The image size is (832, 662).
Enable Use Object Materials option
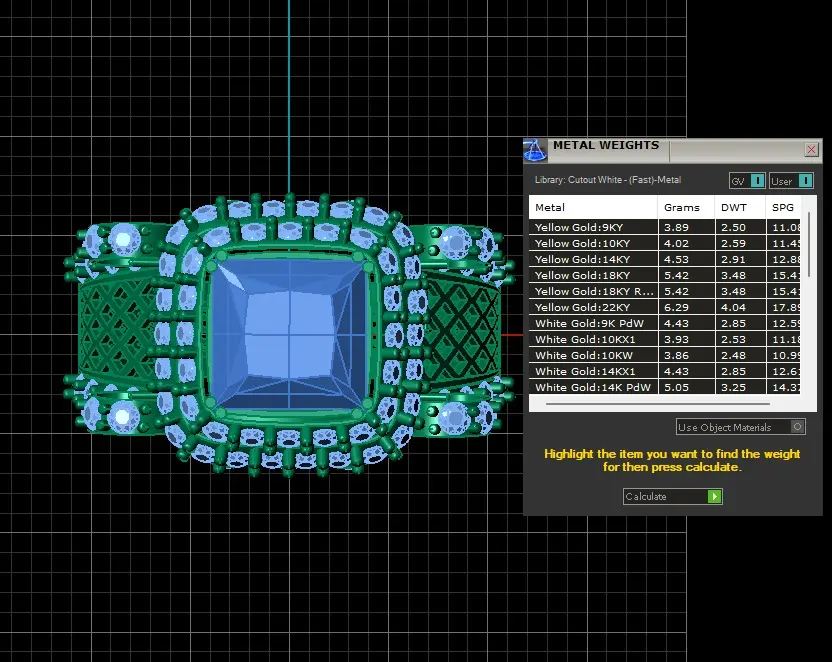741,427
